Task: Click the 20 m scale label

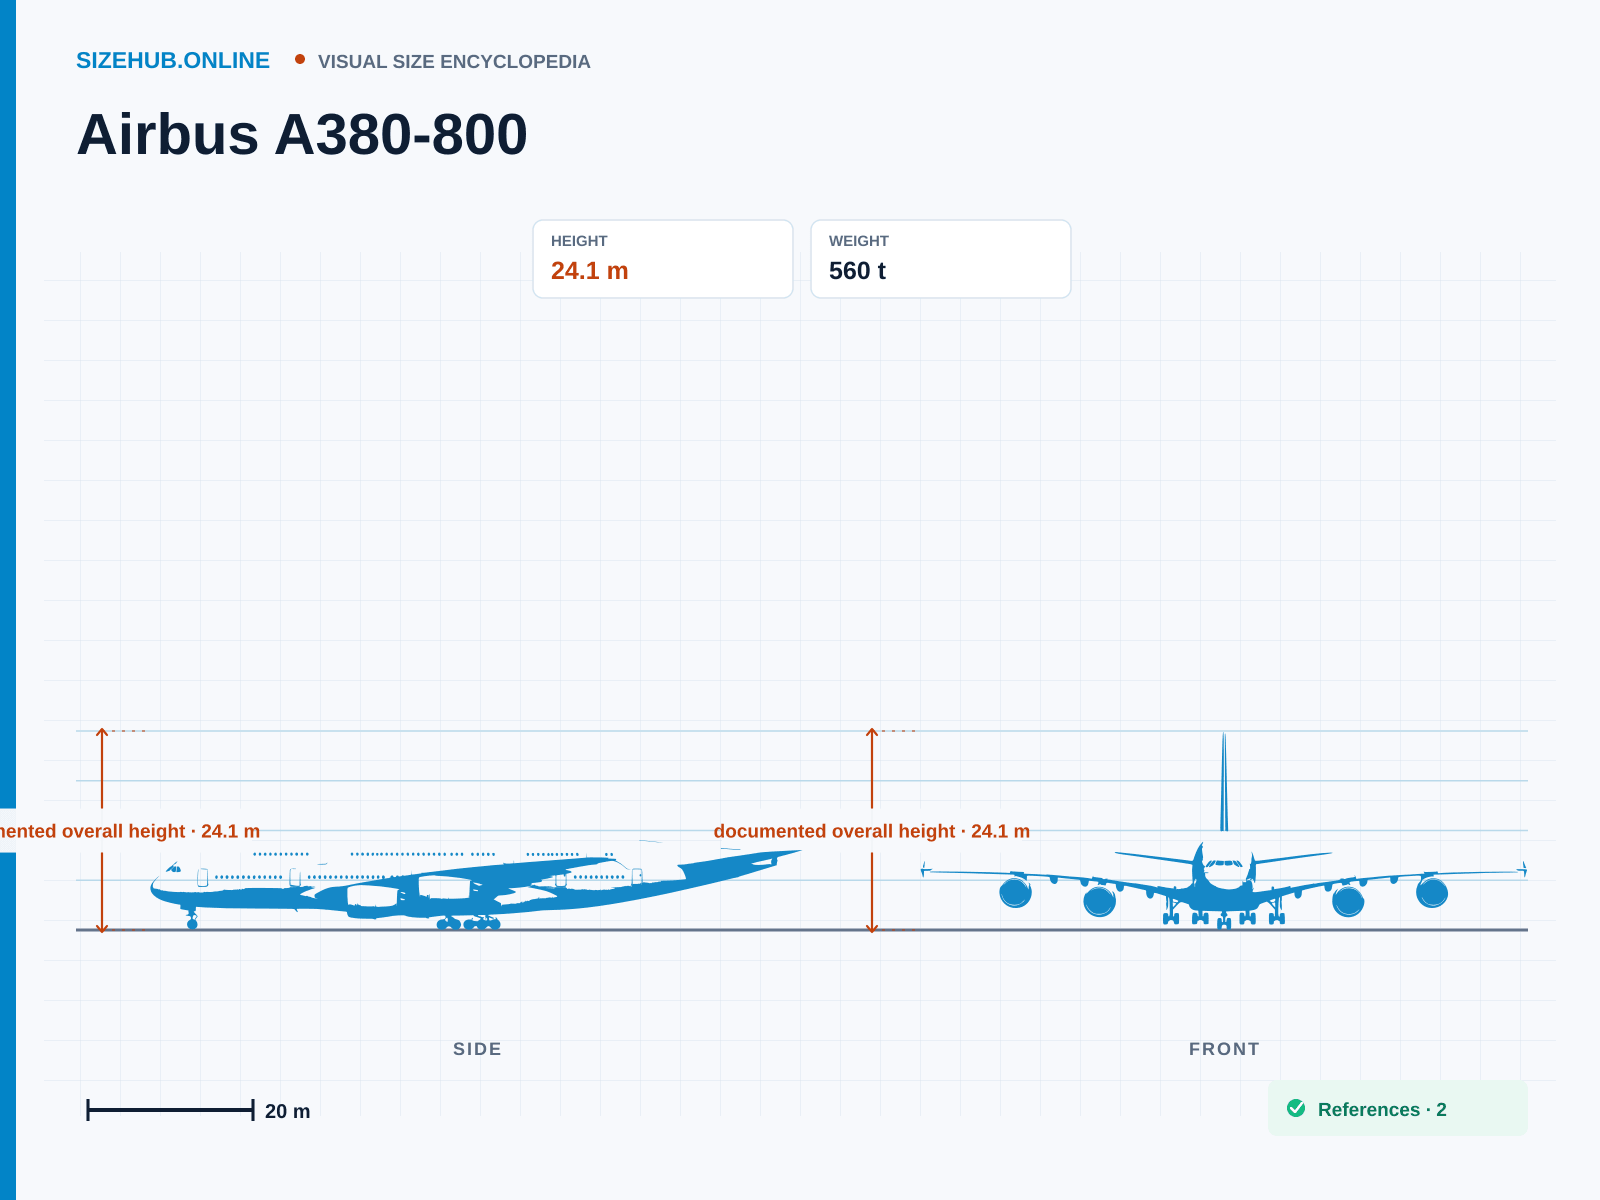Action: click(x=288, y=1111)
